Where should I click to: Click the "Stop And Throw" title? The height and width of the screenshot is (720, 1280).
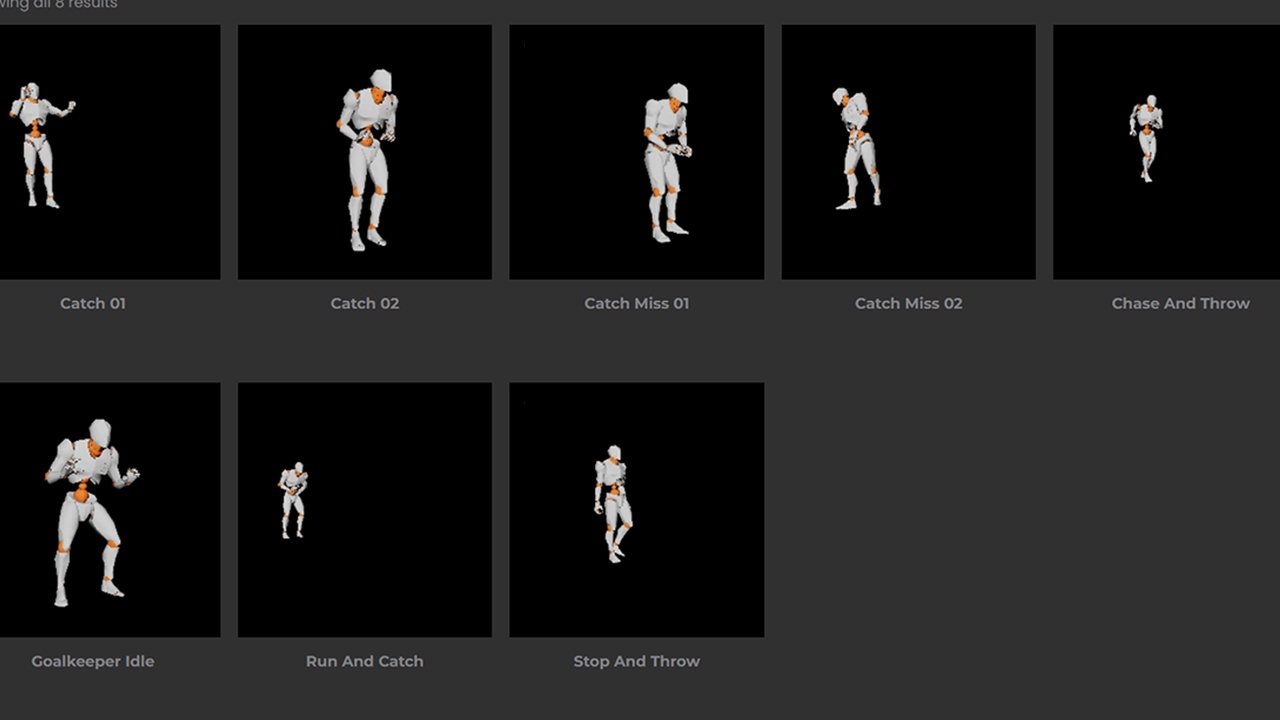point(637,661)
